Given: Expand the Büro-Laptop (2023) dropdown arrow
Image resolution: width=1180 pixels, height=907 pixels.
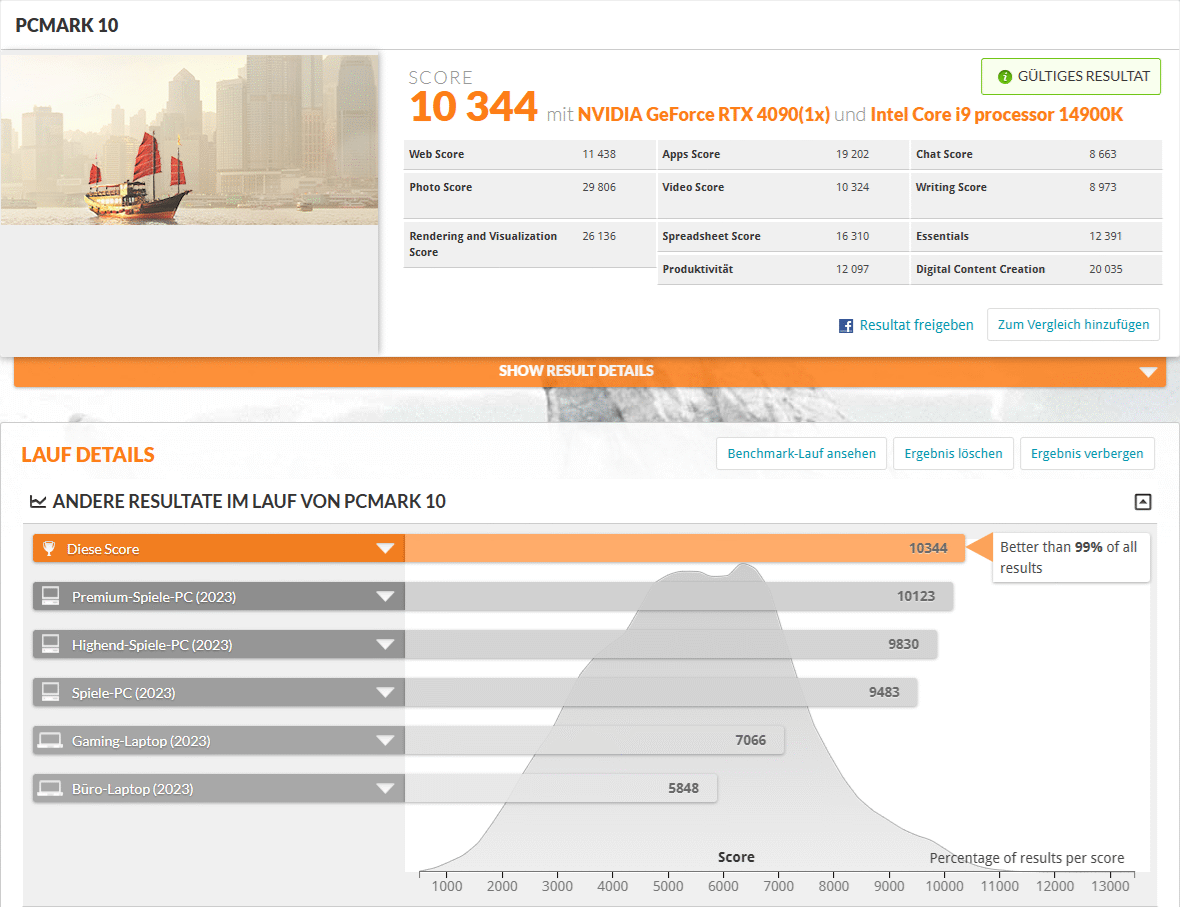Looking at the screenshot, I should pos(385,789).
